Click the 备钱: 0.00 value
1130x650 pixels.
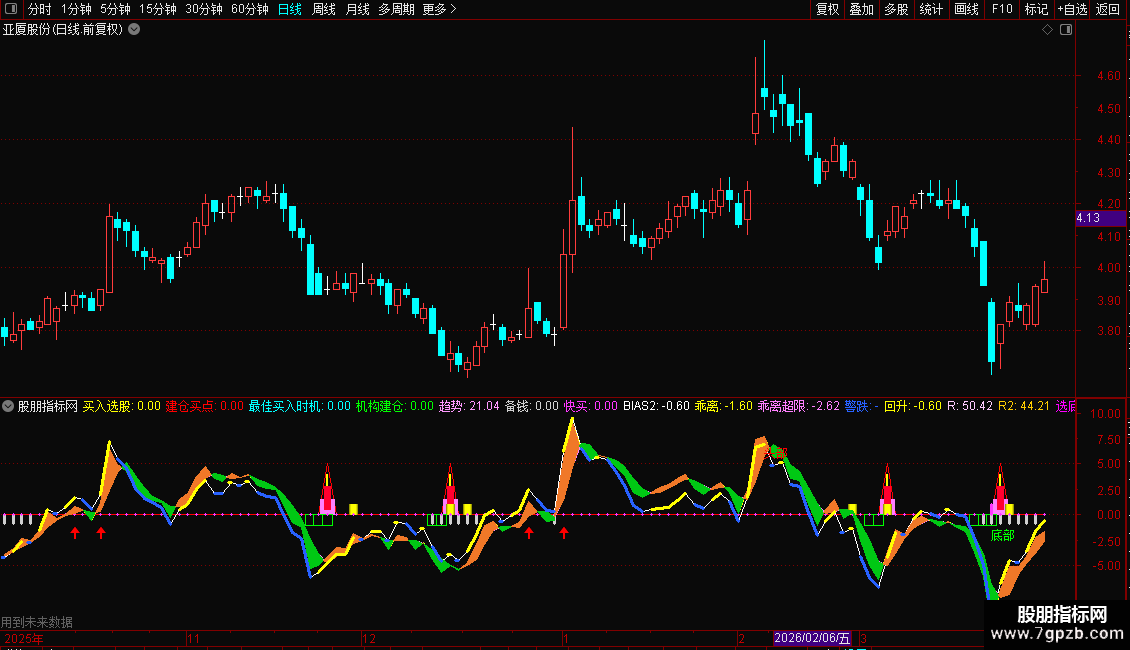[532, 406]
